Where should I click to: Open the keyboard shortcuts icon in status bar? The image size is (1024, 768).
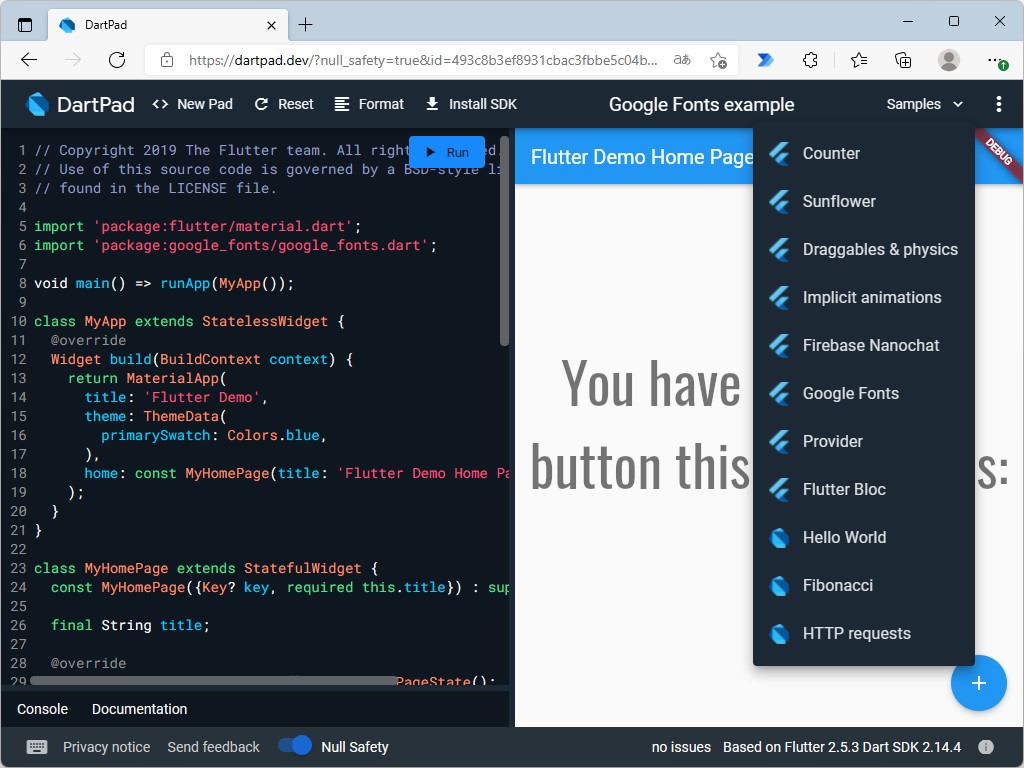coord(36,747)
